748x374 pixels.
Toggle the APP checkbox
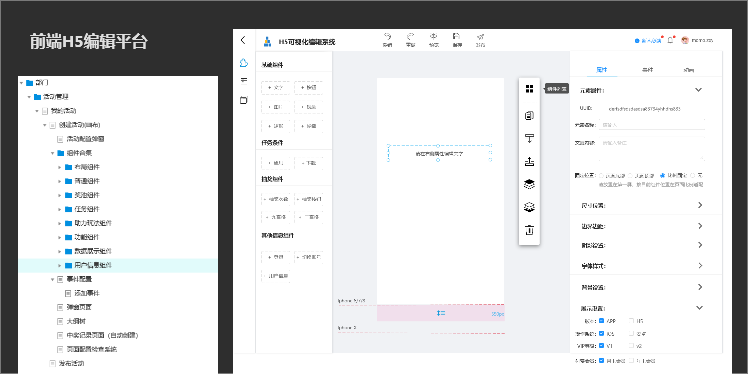tap(602, 321)
